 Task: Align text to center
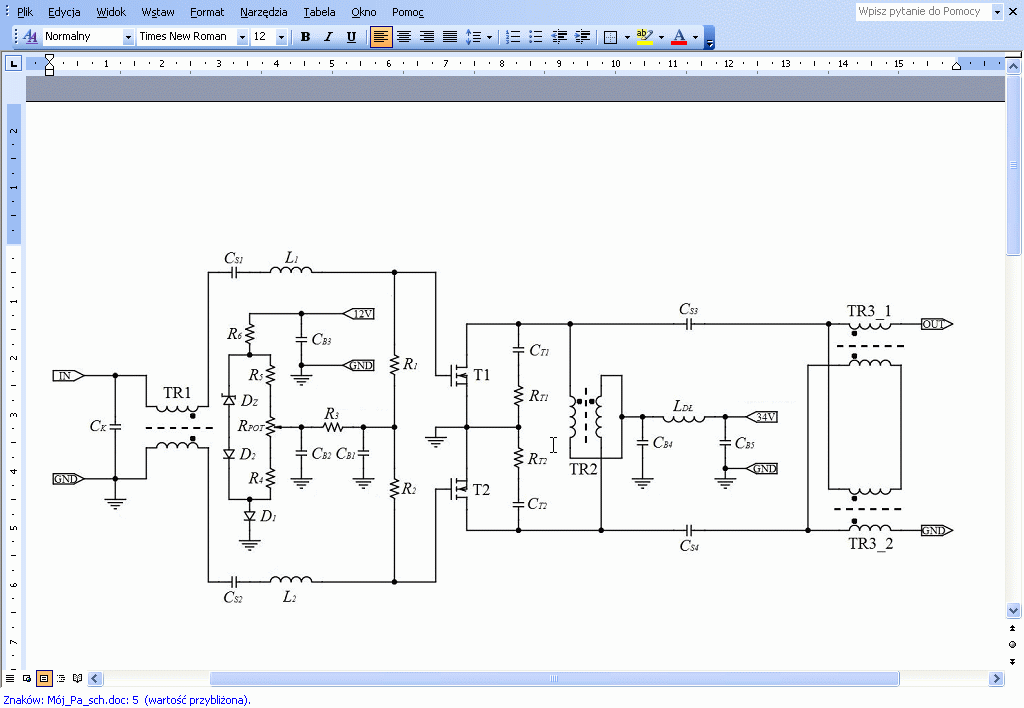[404, 37]
